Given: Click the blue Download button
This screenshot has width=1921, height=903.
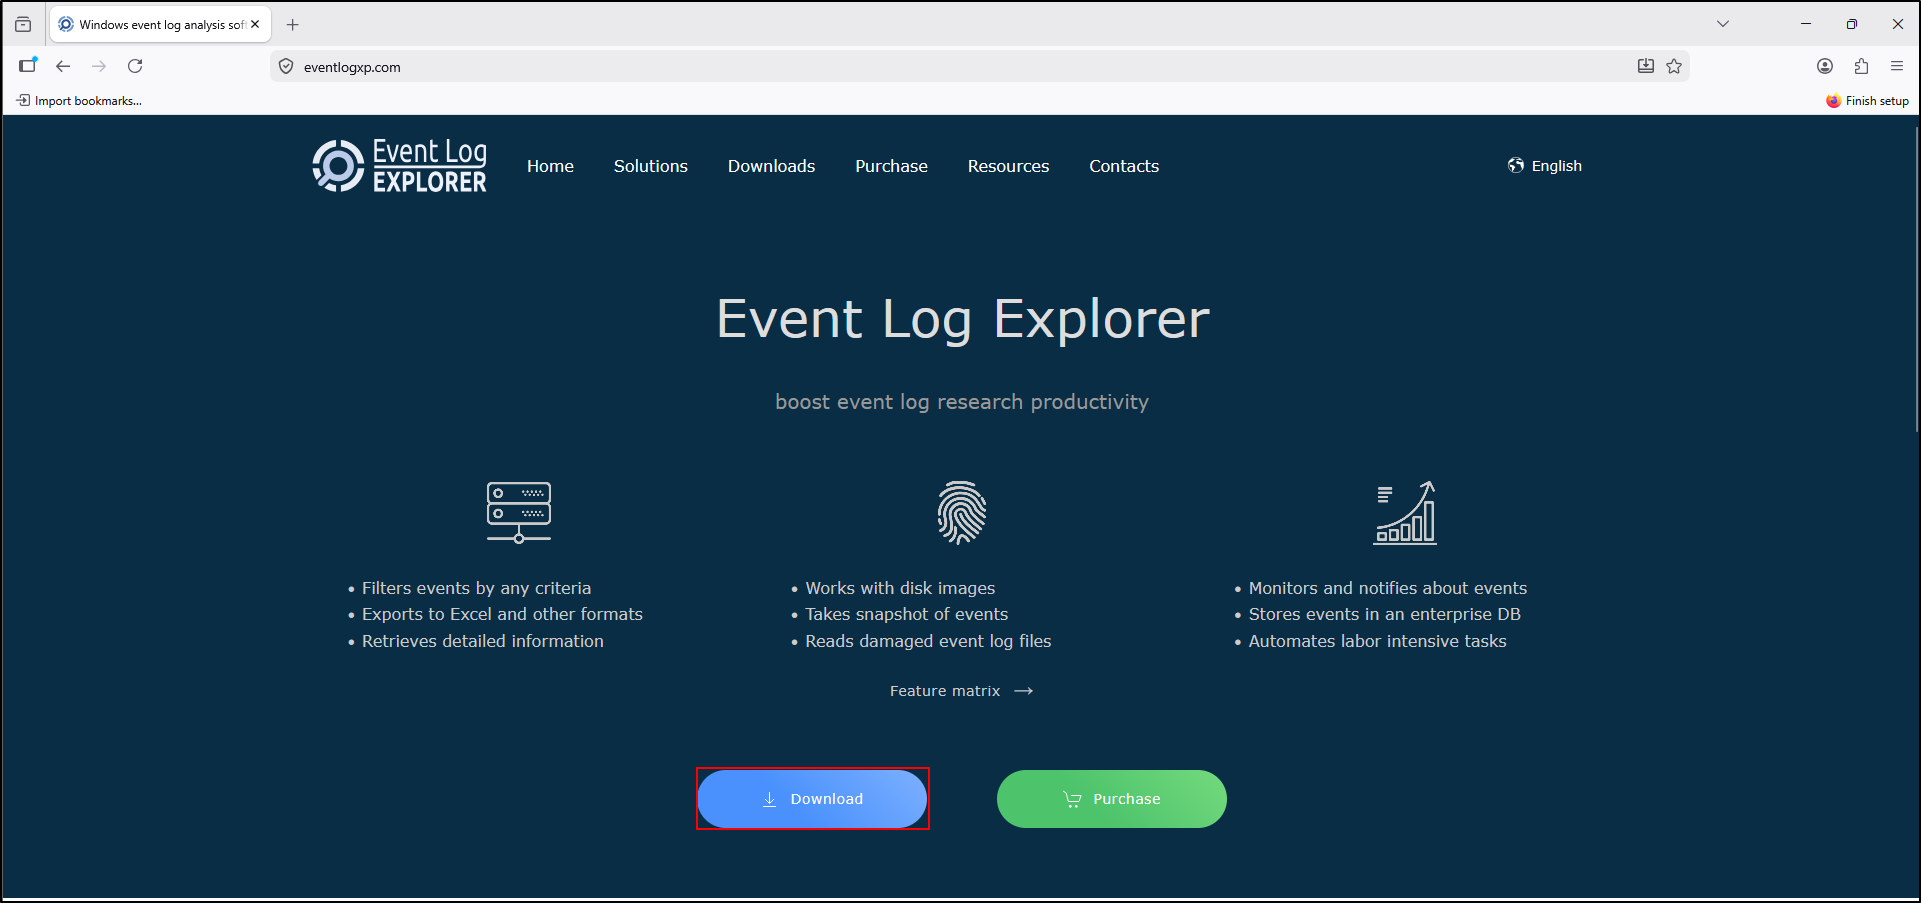Looking at the screenshot, I should (812, 799).
